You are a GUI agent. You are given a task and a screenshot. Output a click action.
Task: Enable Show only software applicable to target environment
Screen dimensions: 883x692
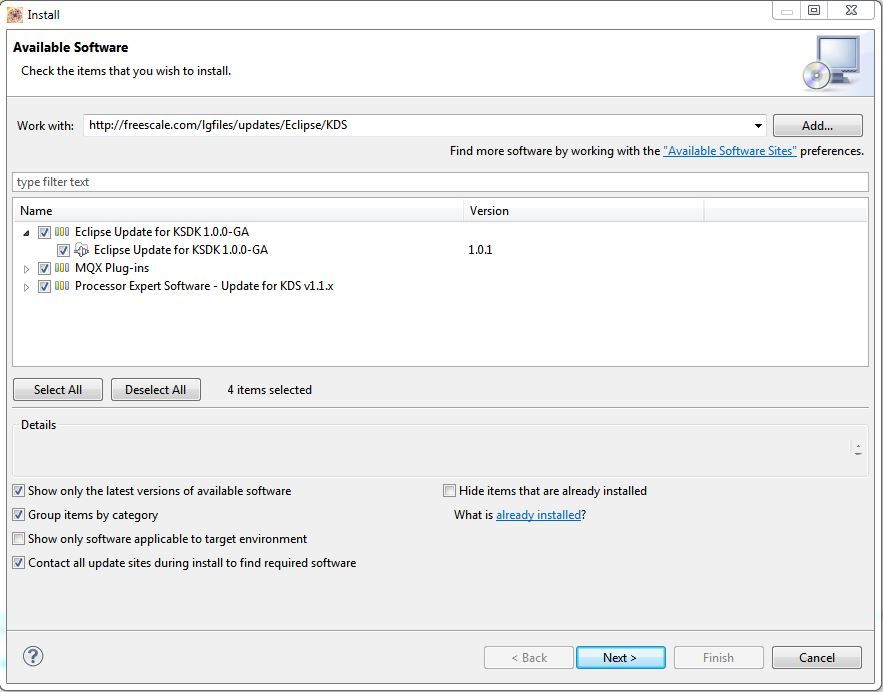click(19, 539)
